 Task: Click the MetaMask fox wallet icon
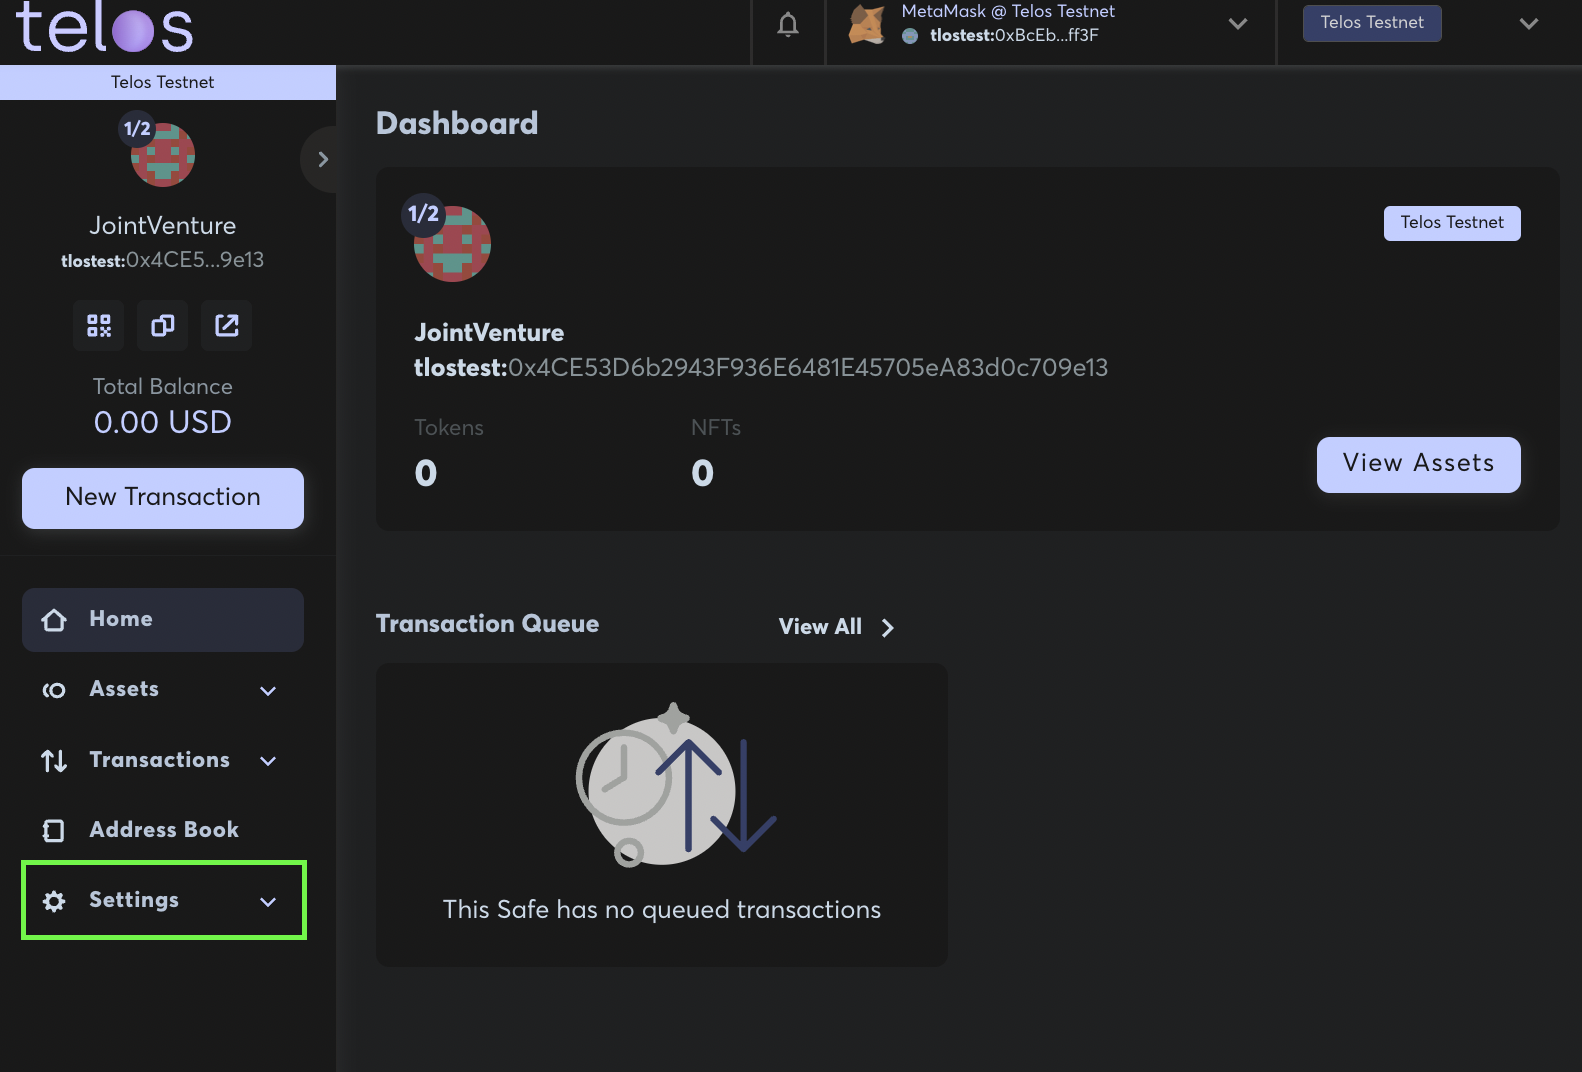tap(866, 24)
